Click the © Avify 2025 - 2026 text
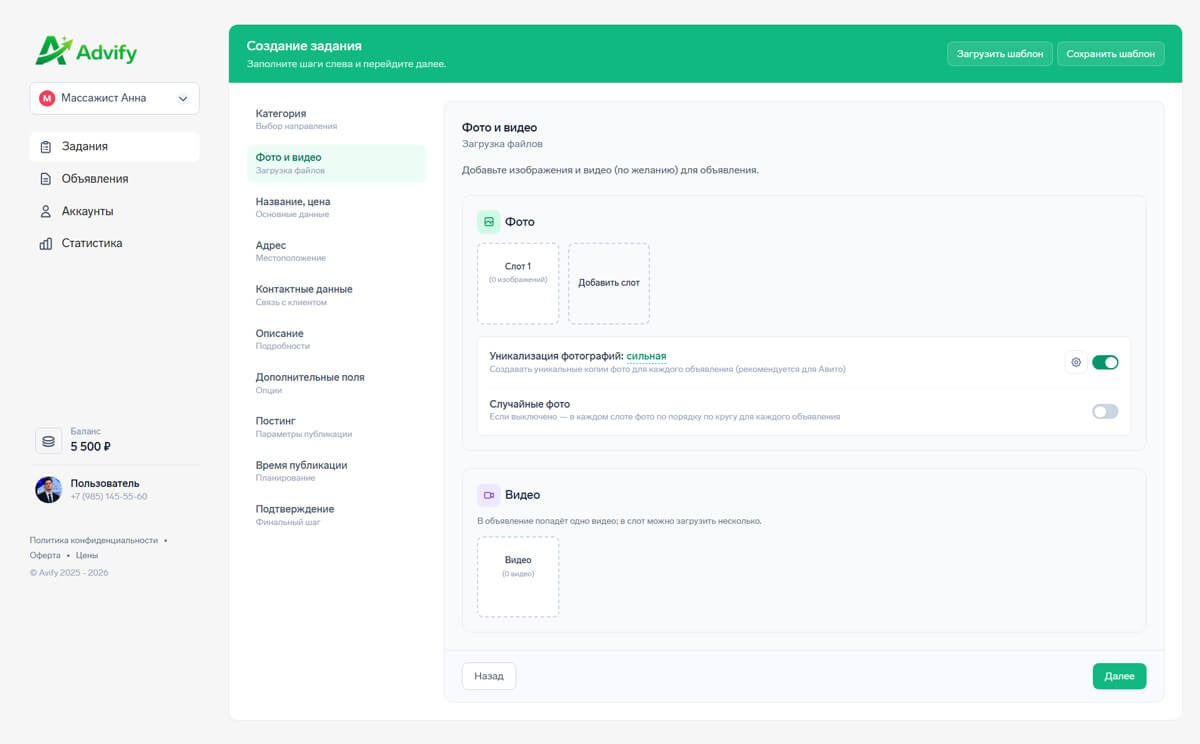This screenshot has height=744, width=1200. click(x=69, y=573)
